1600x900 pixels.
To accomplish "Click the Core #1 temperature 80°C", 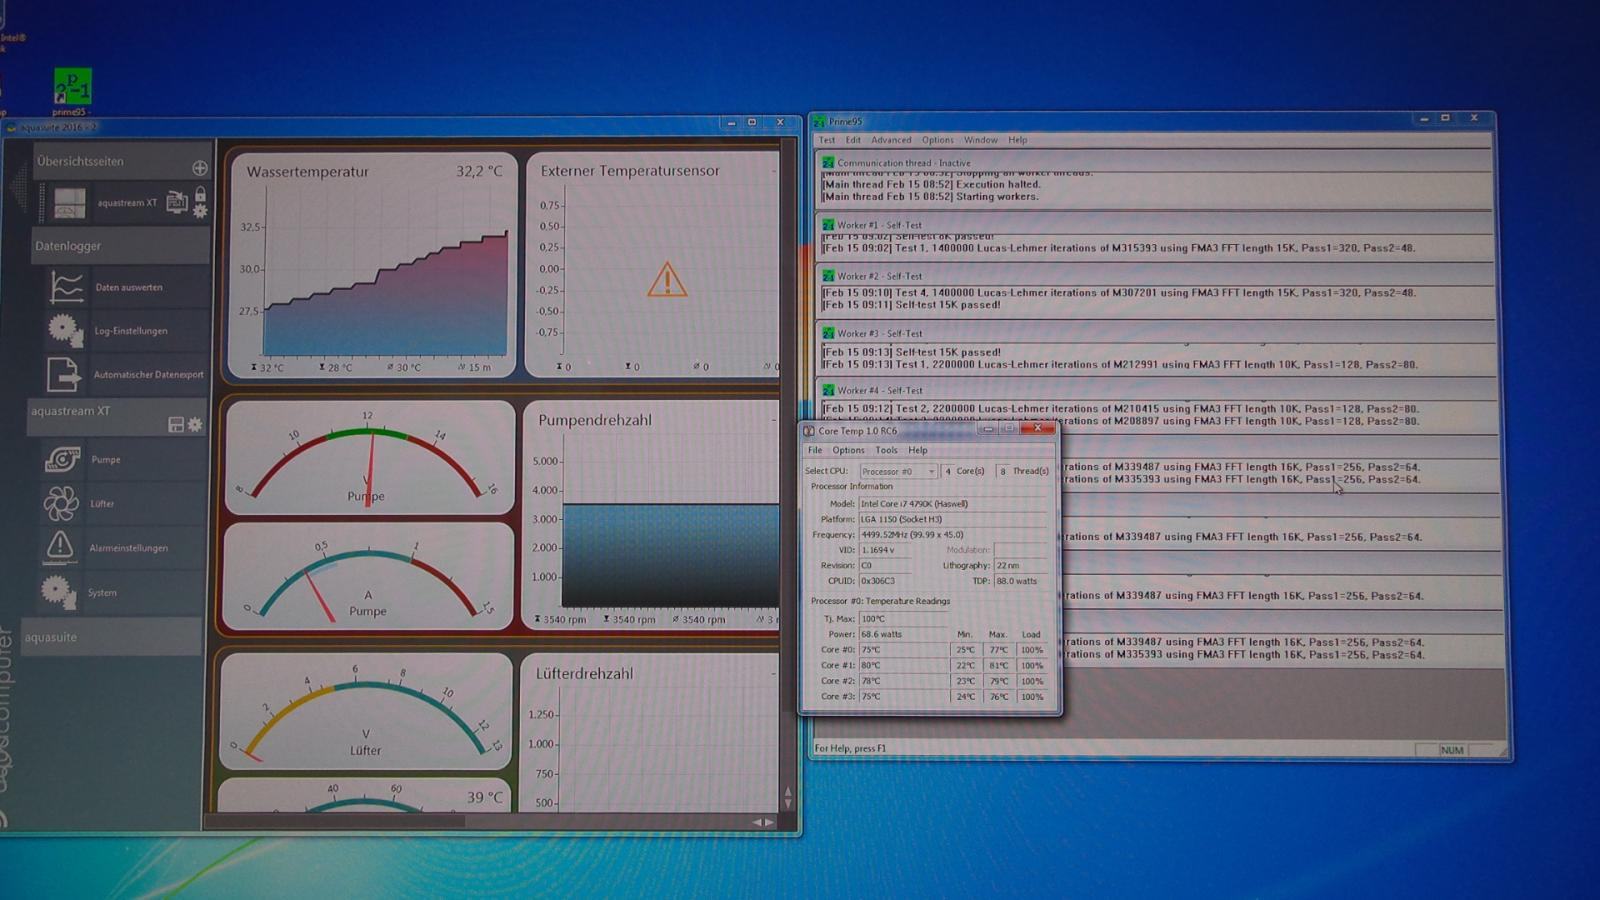I will pyautogui.click(x=903, y=665).
